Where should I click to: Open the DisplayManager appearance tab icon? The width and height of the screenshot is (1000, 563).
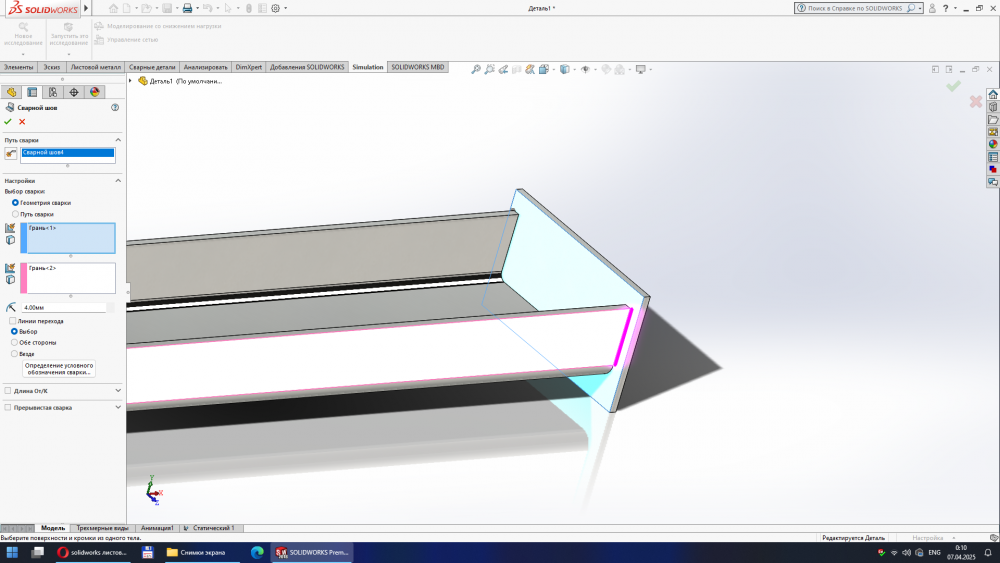pyautogui.click(x=95, y=92)
